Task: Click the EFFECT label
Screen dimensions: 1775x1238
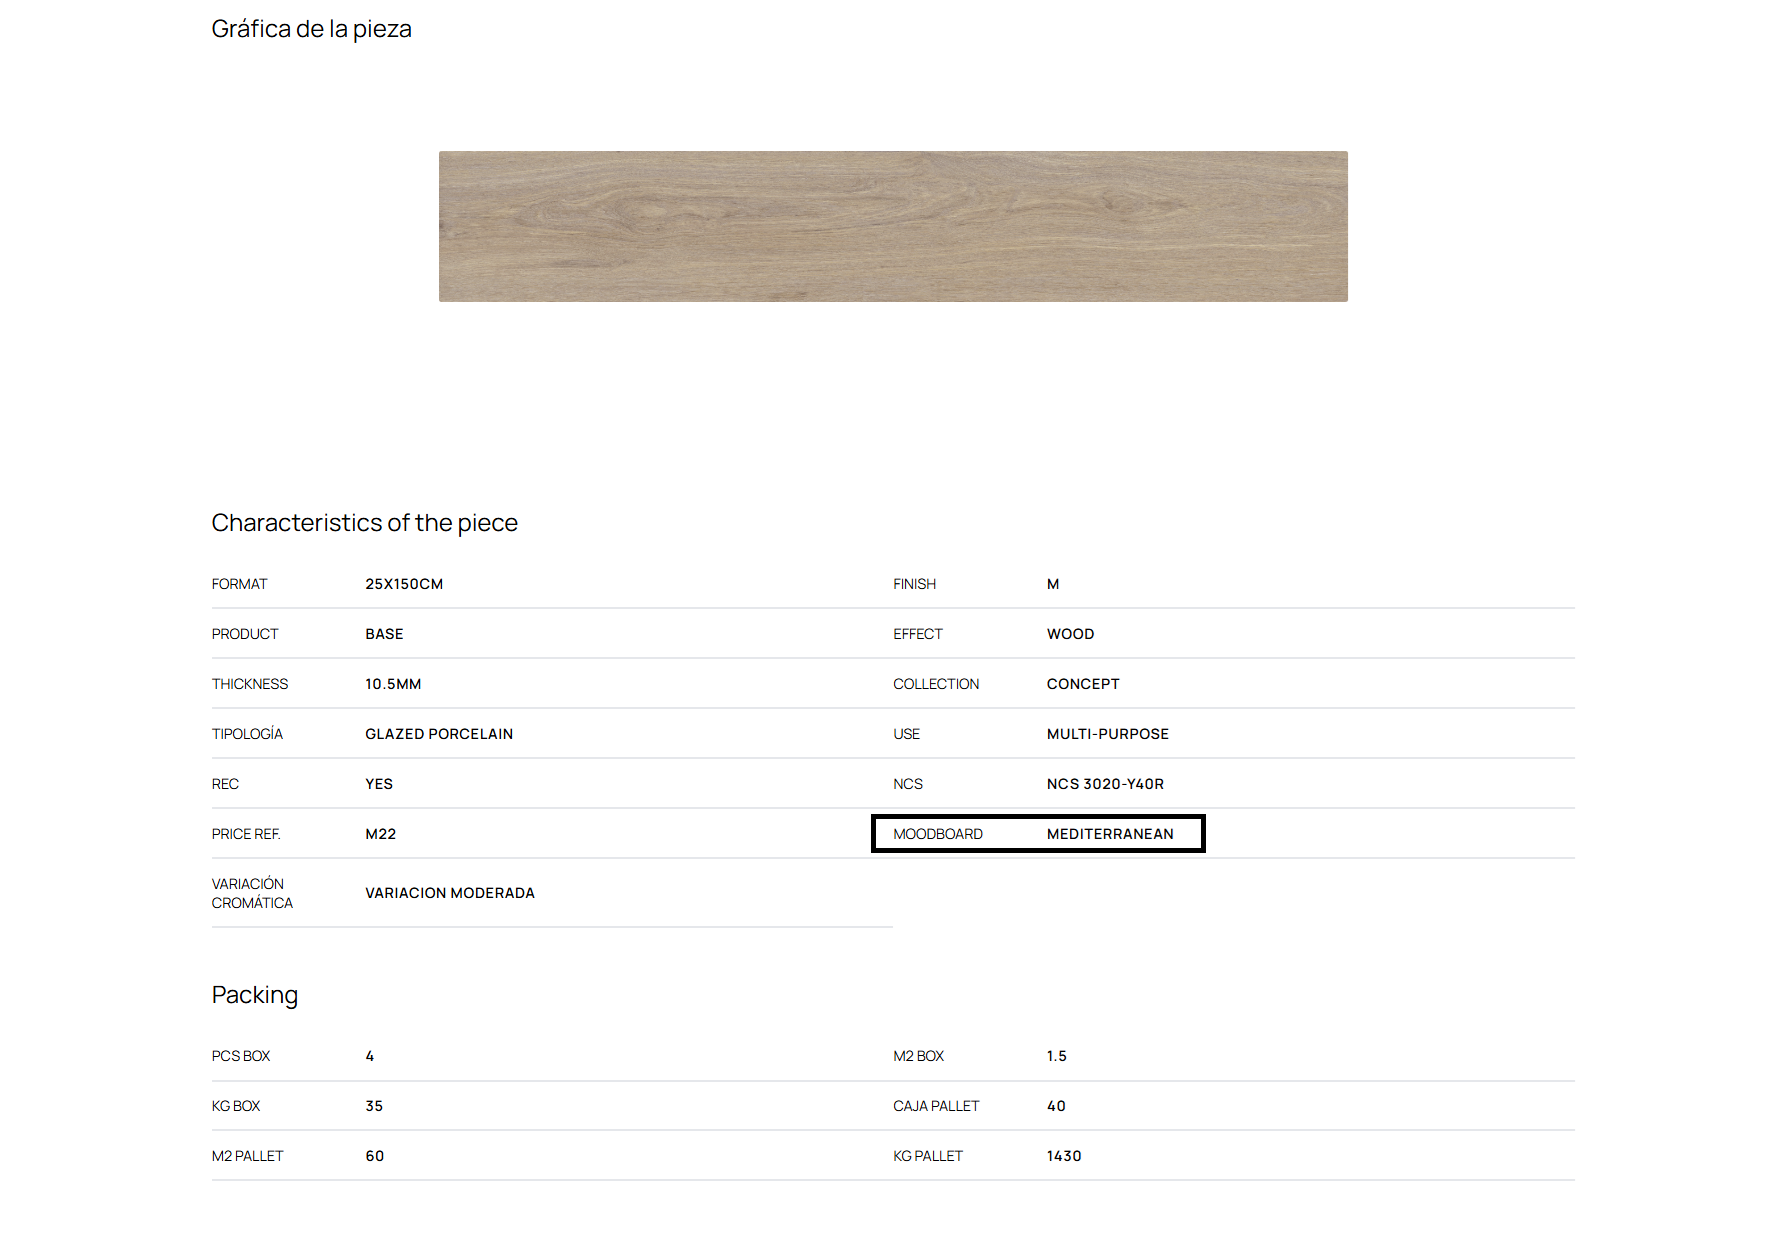Action: 918,634
